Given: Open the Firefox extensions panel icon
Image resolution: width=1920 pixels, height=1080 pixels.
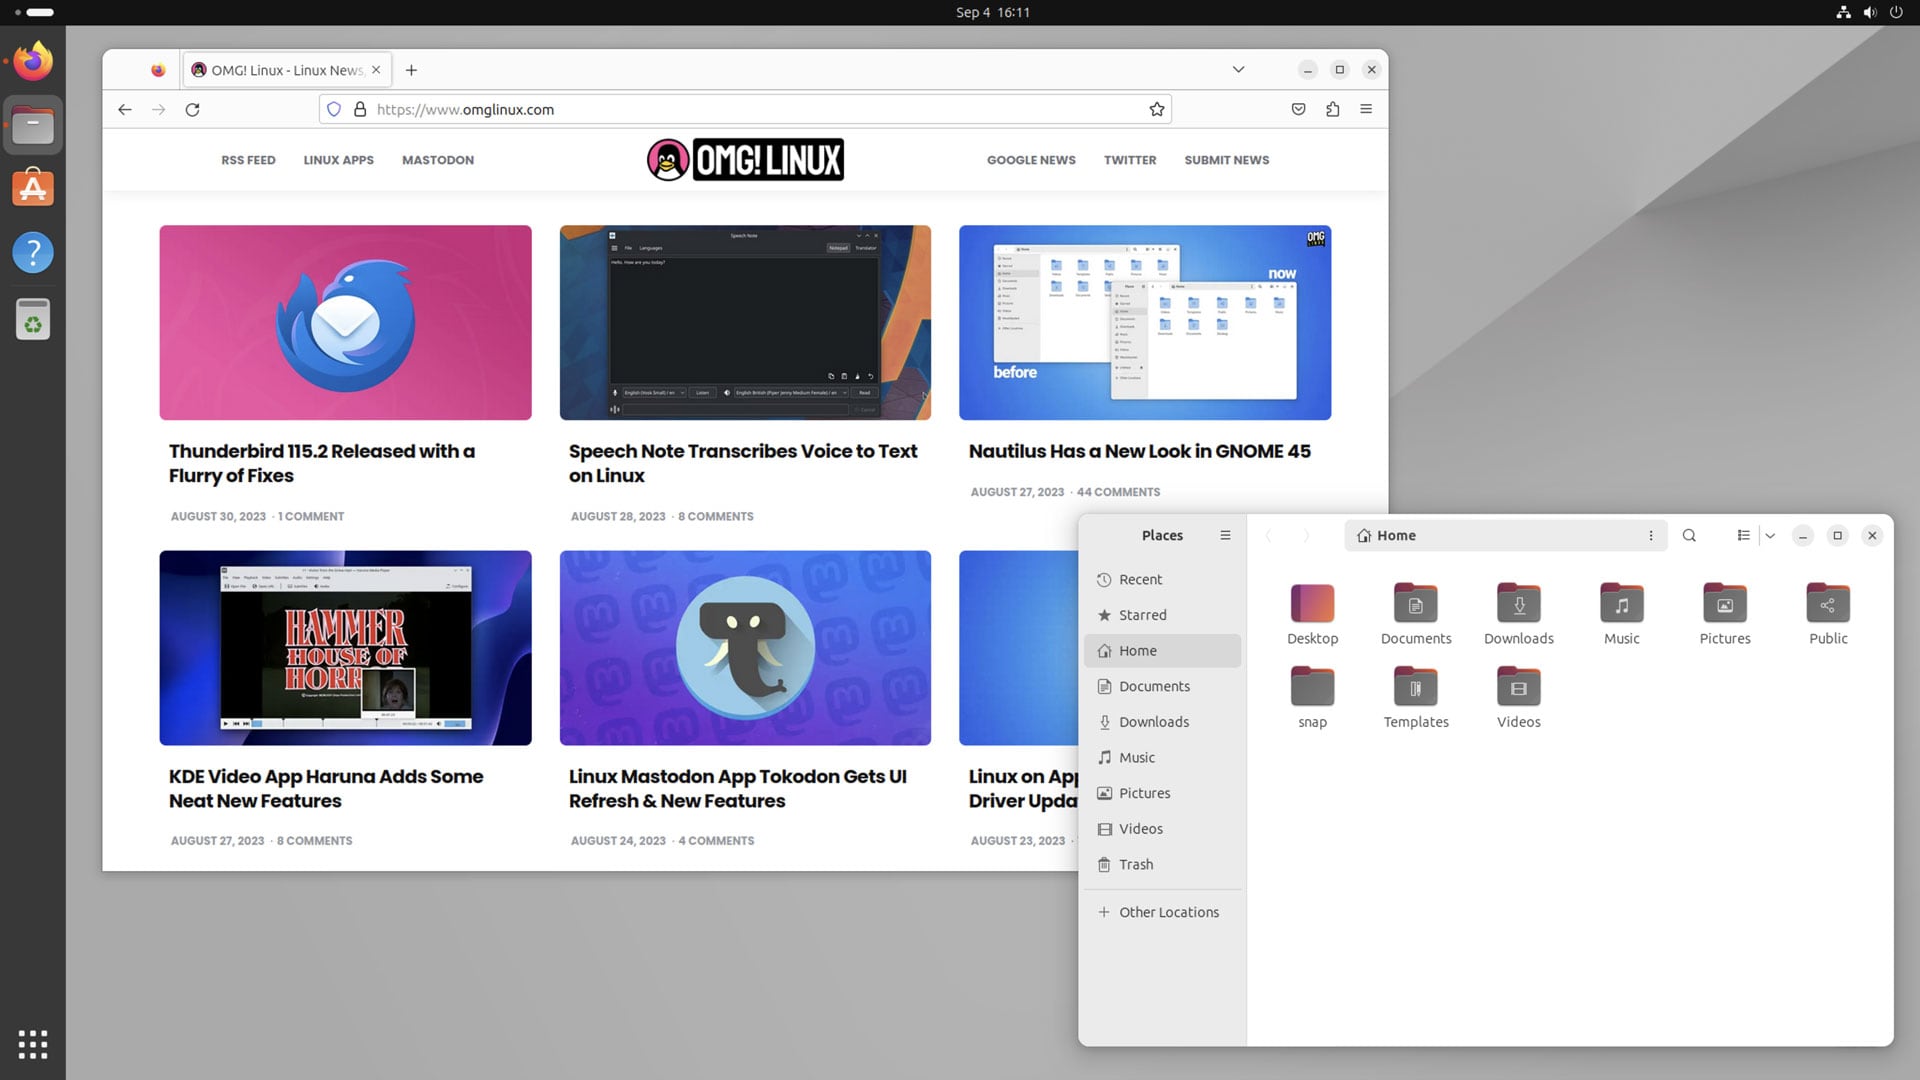Looking at the screenshot, I should 1332,109.
